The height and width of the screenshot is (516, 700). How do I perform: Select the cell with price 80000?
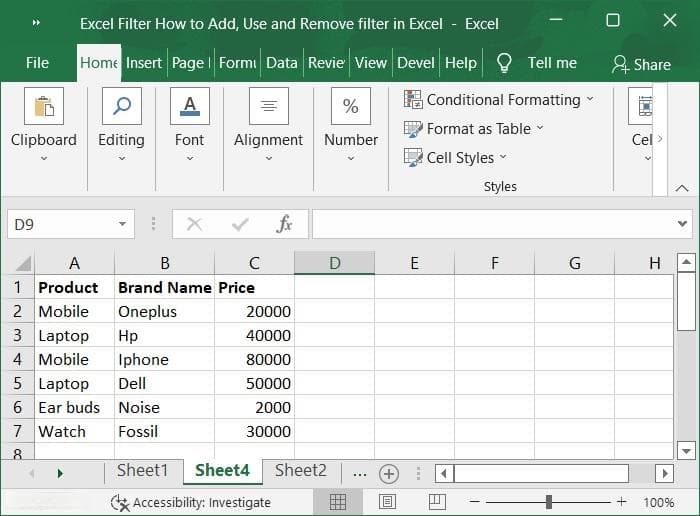(x=254, y=359)
